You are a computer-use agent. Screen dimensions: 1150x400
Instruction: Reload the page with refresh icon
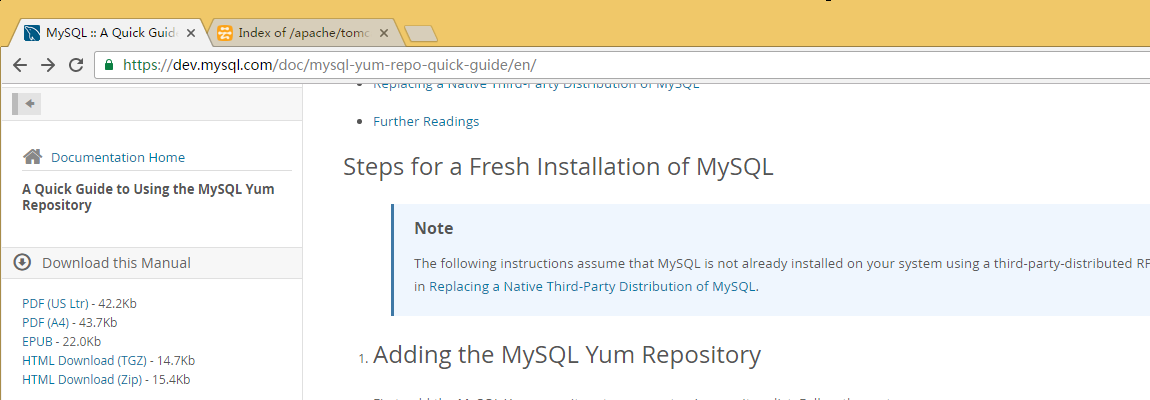[76, 65]
